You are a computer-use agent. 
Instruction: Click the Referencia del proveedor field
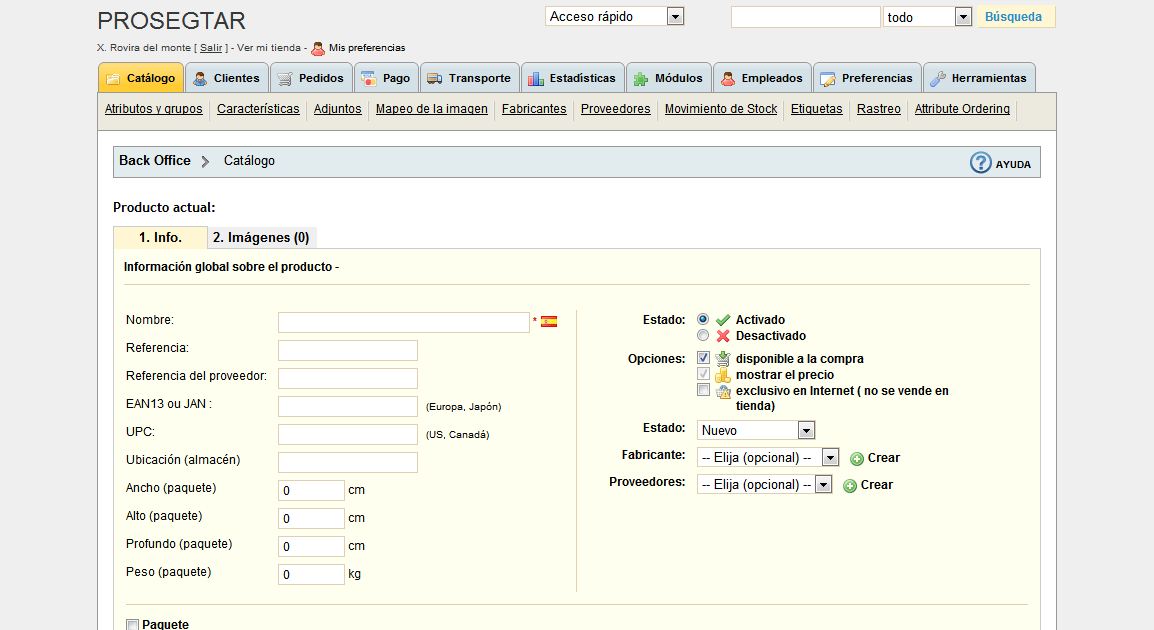pyautogui.click(x=347, y=378)
